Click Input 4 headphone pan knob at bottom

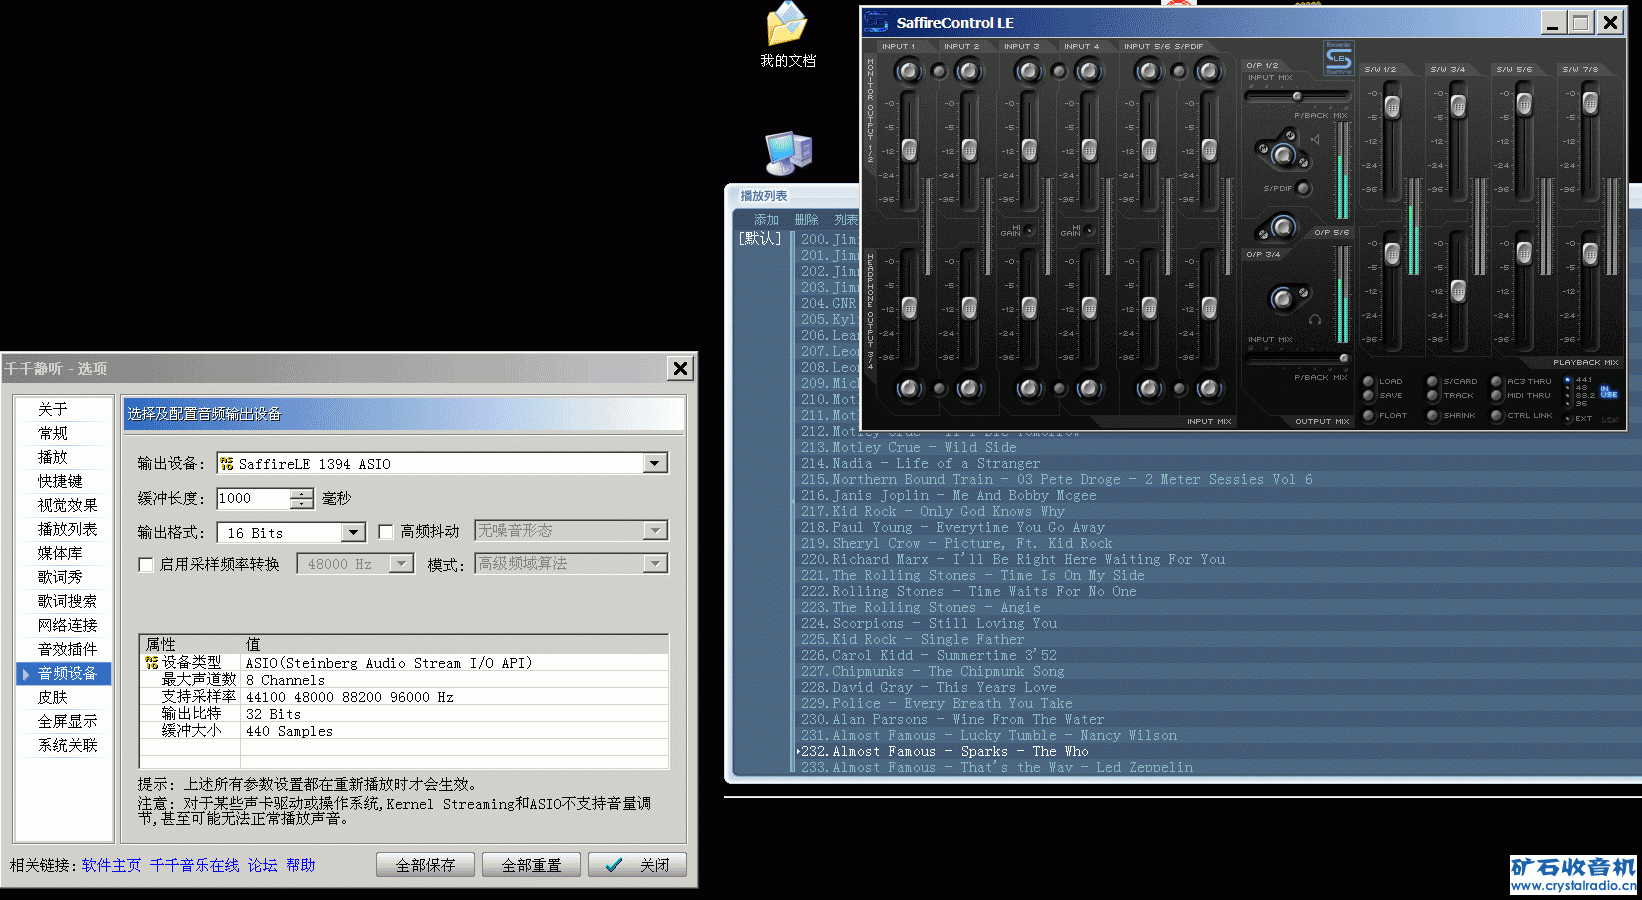(1088, 389)
